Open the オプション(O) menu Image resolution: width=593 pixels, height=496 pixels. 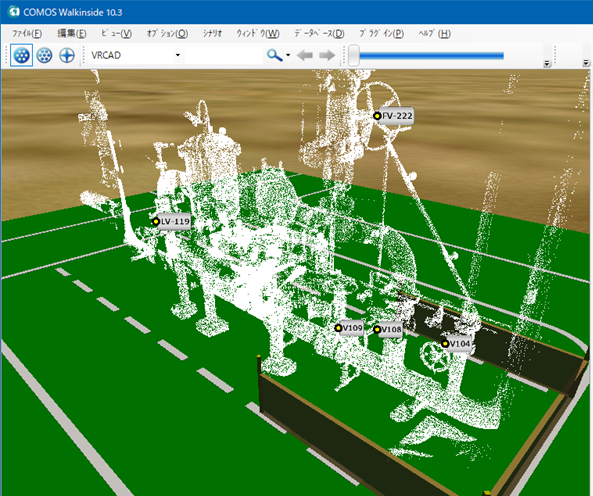coord(168,34)
